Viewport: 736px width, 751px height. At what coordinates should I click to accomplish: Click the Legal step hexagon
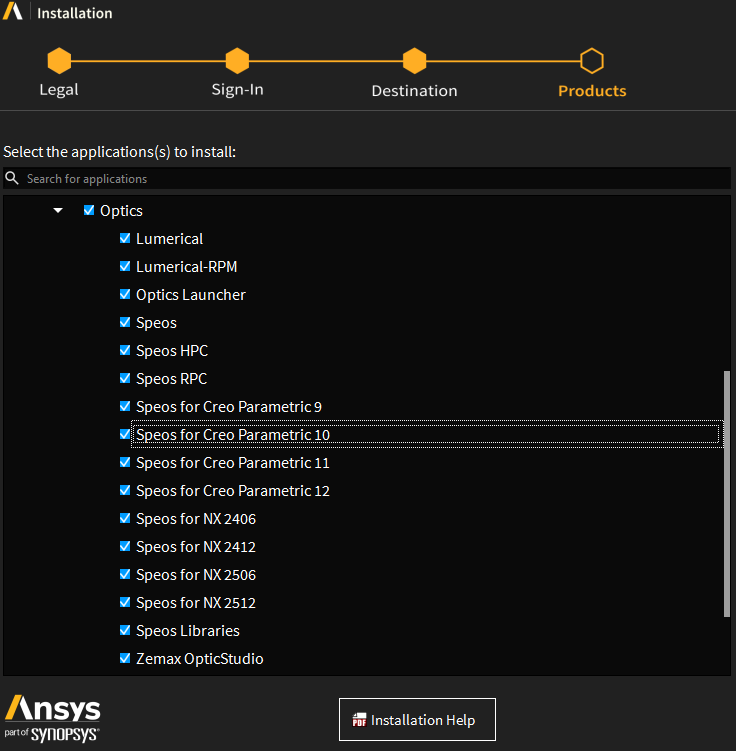pos(59,61)
